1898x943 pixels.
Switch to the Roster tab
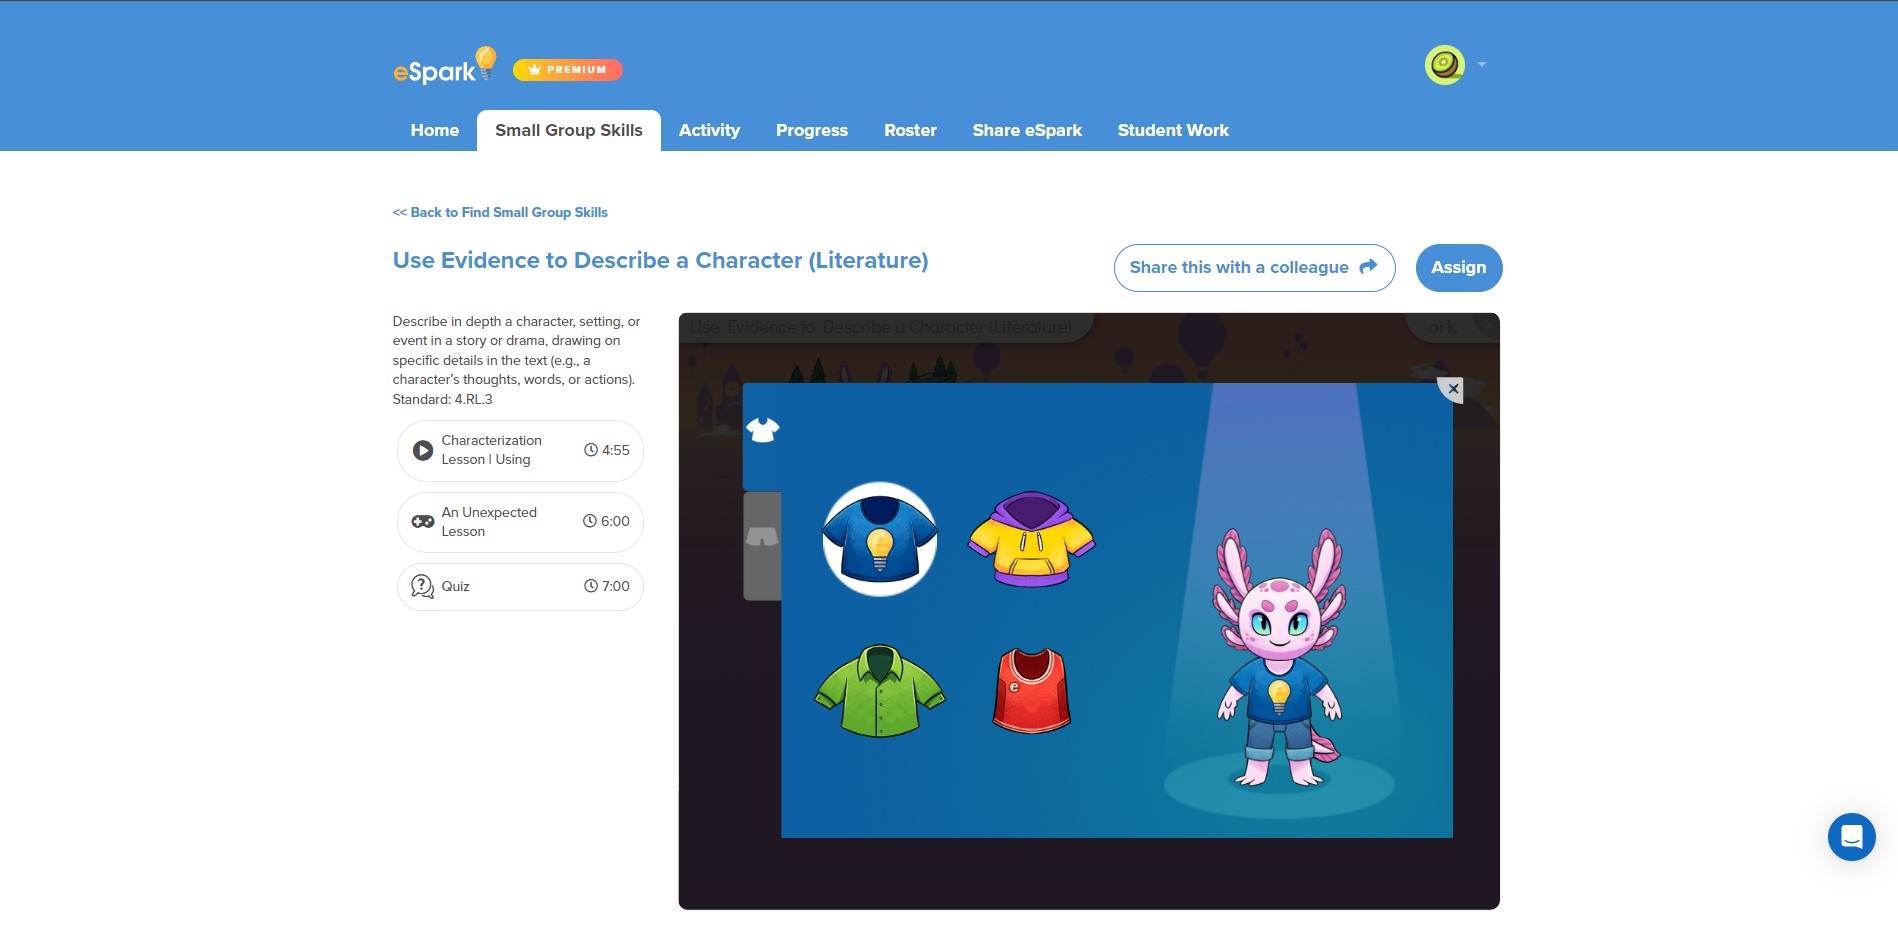pos(910,130)
